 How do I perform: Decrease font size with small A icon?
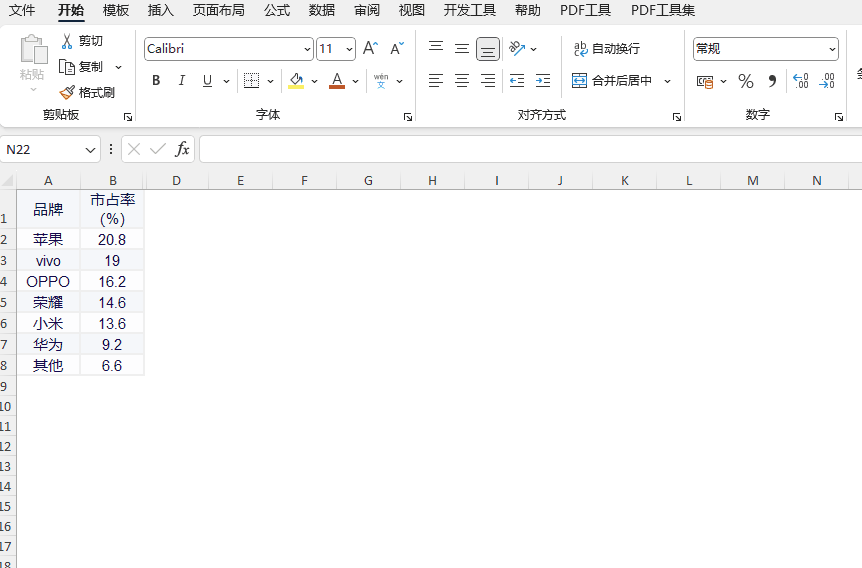[396, 48]
